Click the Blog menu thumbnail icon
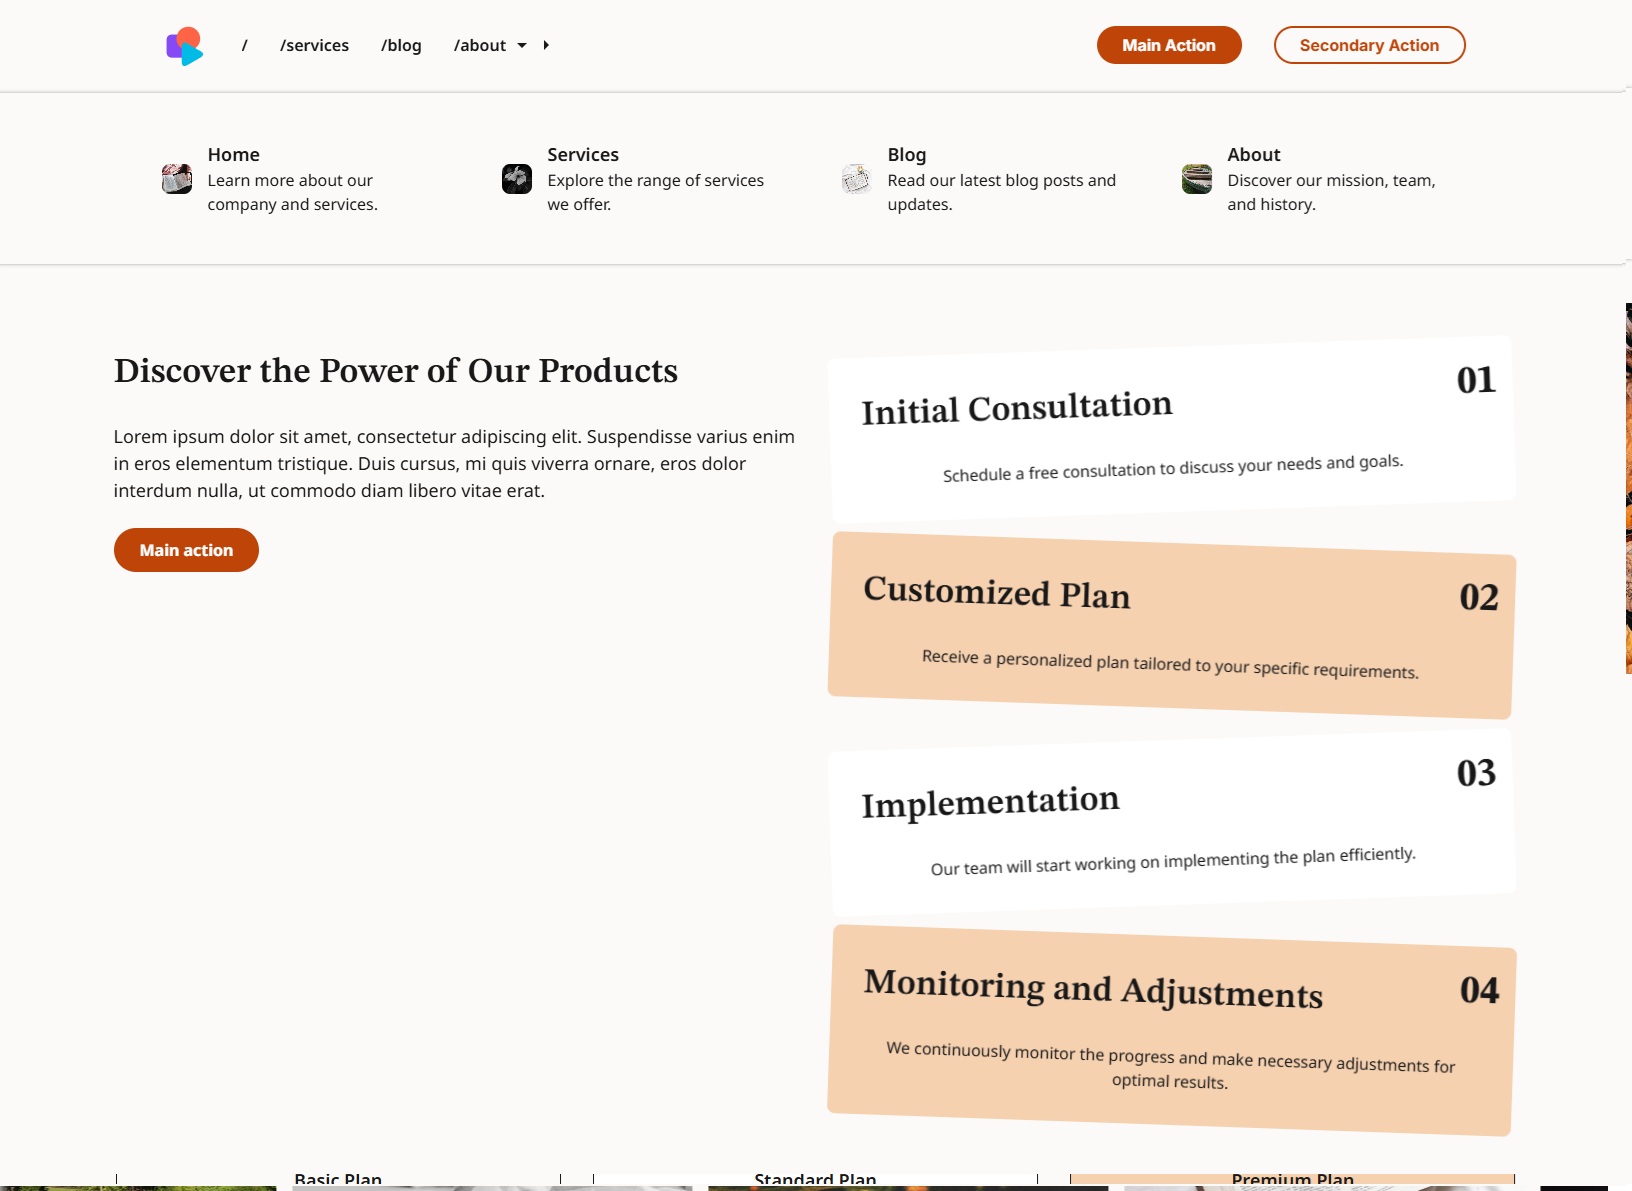The image size is (1632, 1191). point(857,179)
